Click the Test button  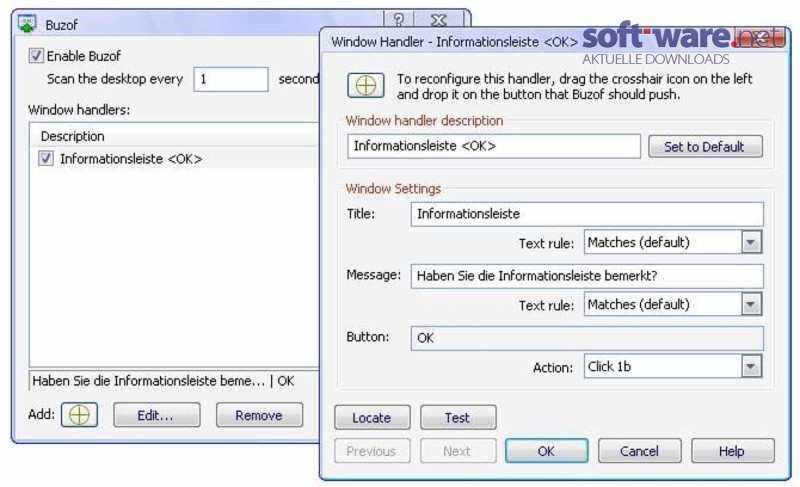(458, 418)
